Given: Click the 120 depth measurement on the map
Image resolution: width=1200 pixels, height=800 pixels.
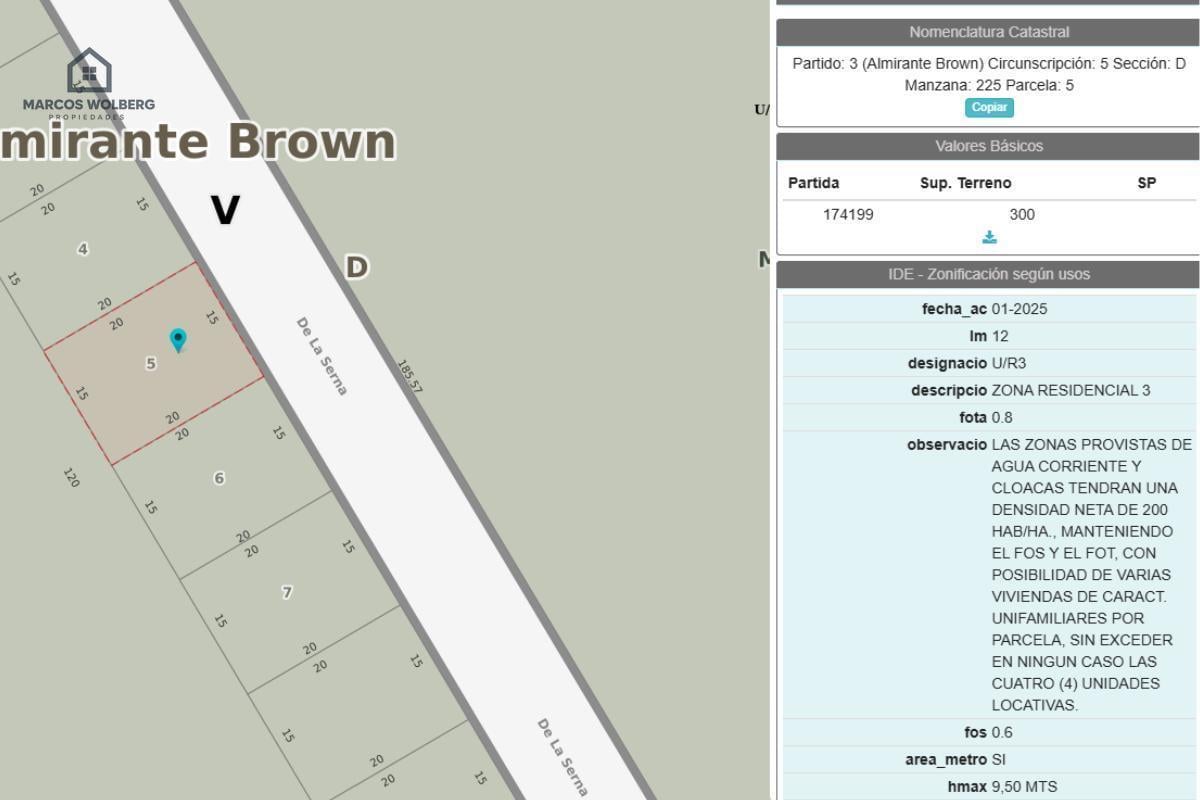Looking at the screenshot, I should coord(71,477).
